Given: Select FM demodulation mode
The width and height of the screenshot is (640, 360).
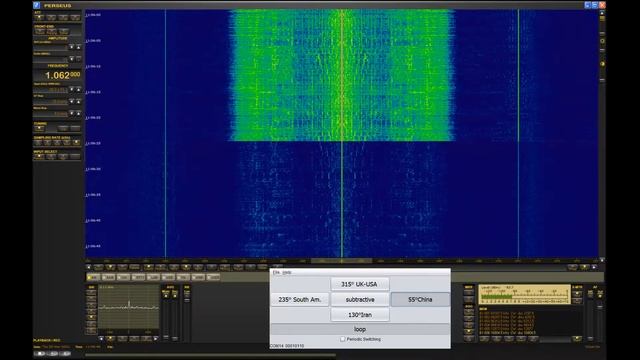Looking at the screenshot, I should tap(183, 277).
